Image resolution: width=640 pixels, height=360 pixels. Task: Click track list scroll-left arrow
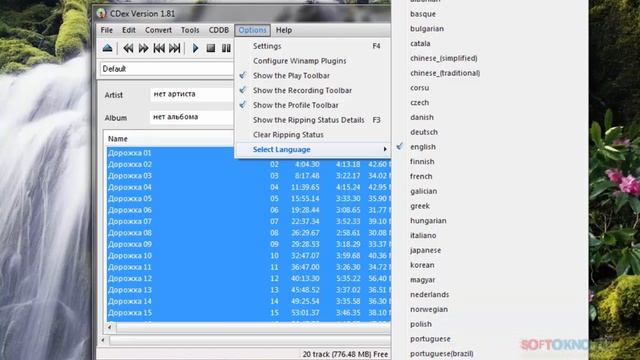[109, 327]
